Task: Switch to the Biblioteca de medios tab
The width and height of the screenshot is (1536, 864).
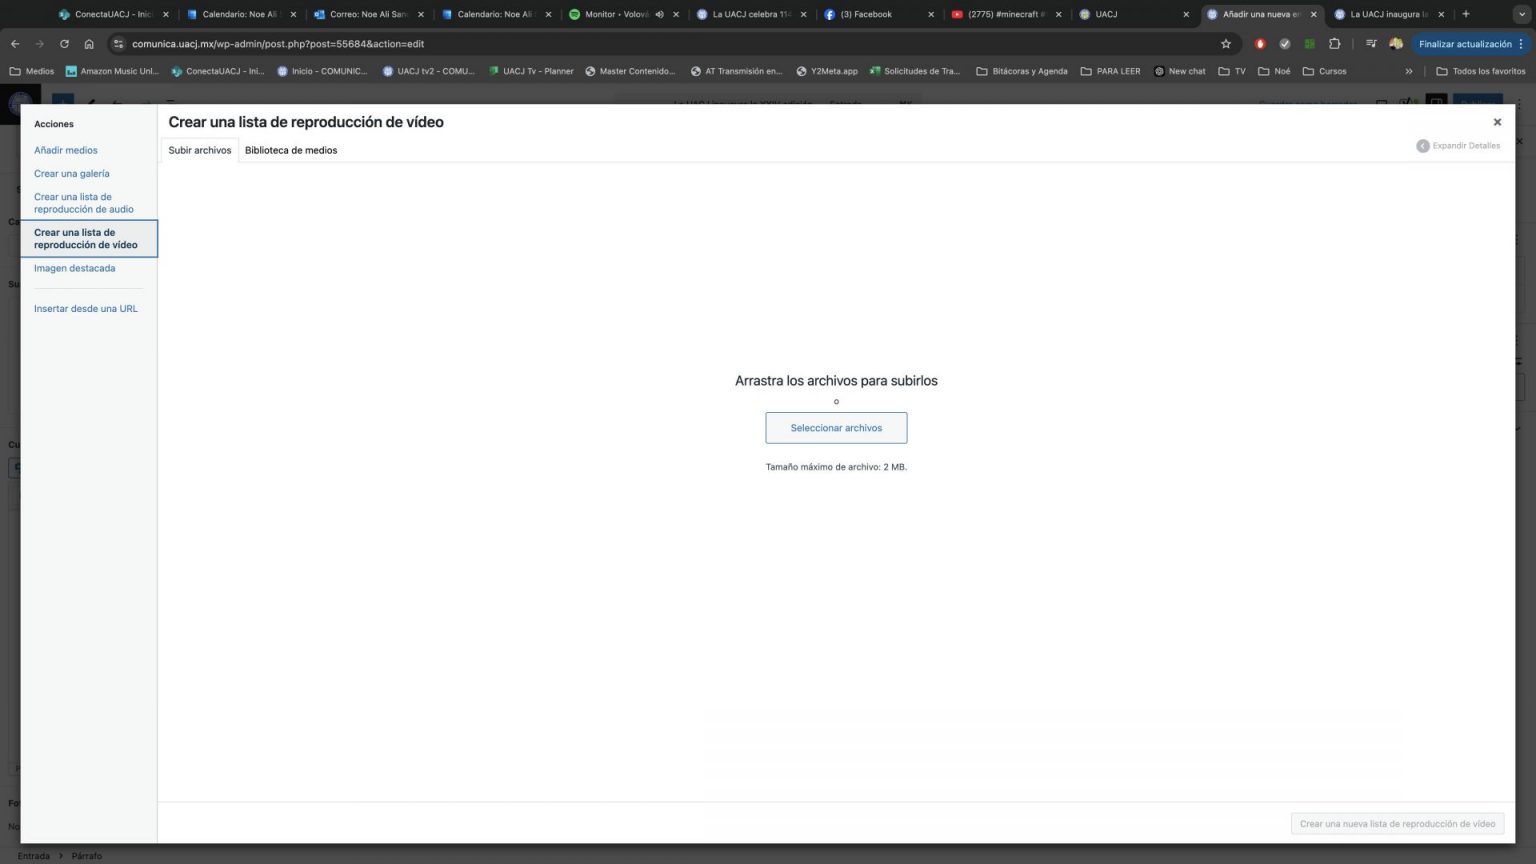Action: point(291,150)
